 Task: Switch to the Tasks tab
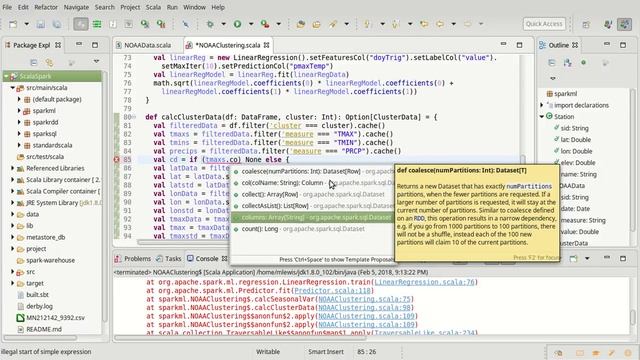pyautogui.click(x=169, y=258)
